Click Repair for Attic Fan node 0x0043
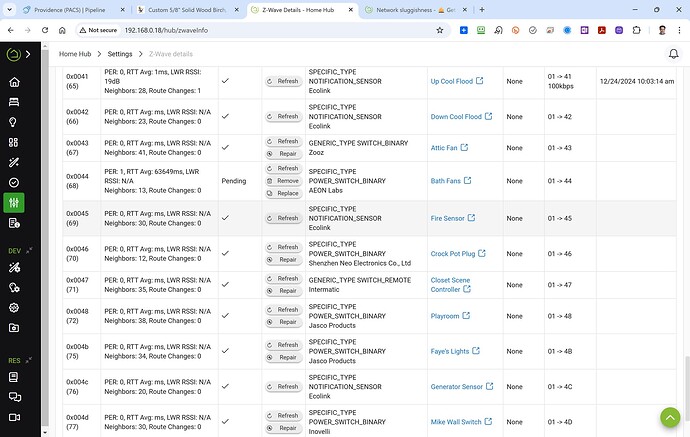Screen dimensions: 690x437 click(x=283, y=154)
